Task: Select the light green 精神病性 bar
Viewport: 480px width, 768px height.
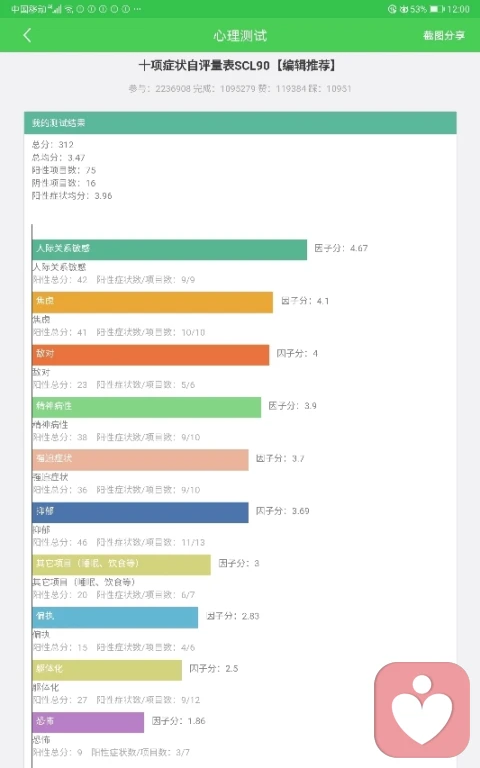Action: tap(146, 407)
